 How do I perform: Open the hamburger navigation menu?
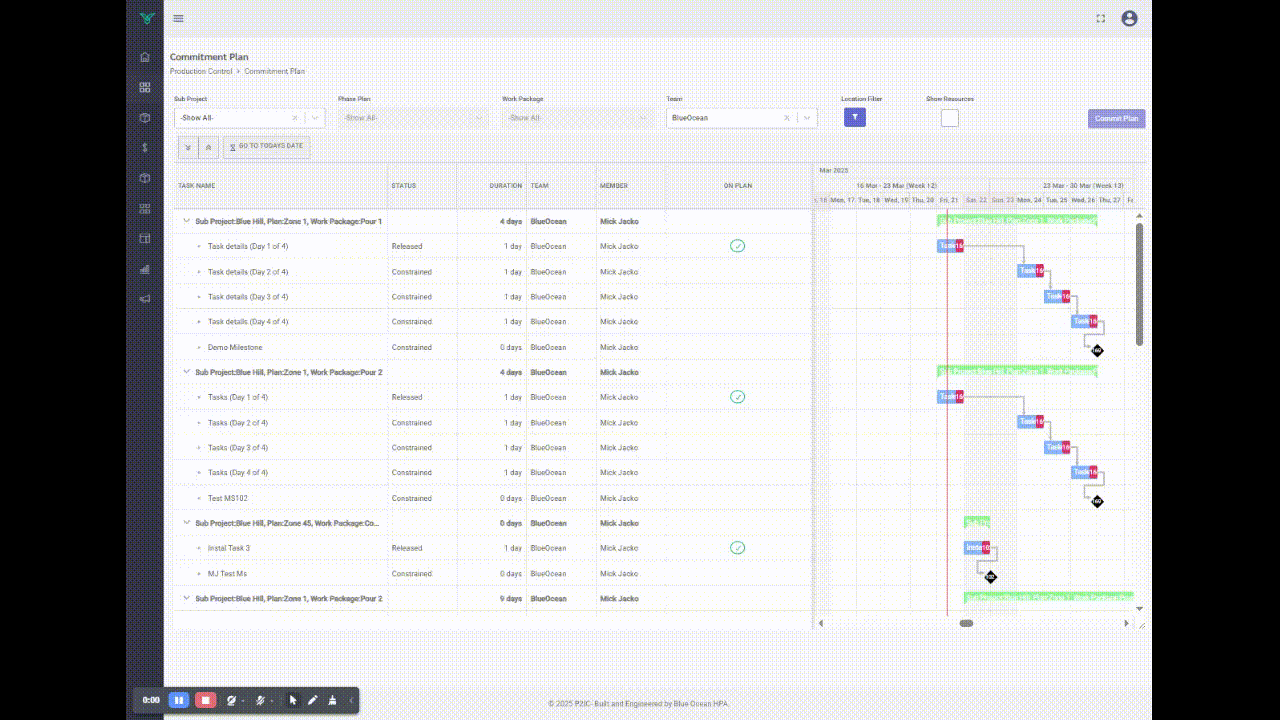coord(178,18)
